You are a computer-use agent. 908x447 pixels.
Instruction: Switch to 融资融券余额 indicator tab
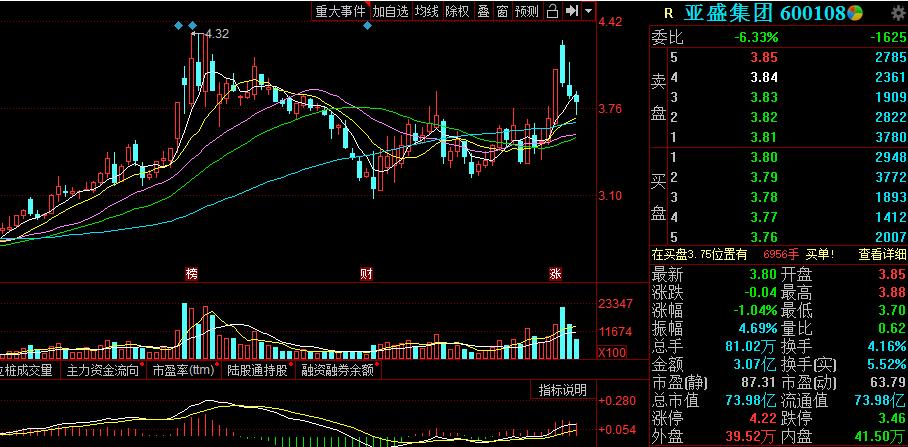338,370
